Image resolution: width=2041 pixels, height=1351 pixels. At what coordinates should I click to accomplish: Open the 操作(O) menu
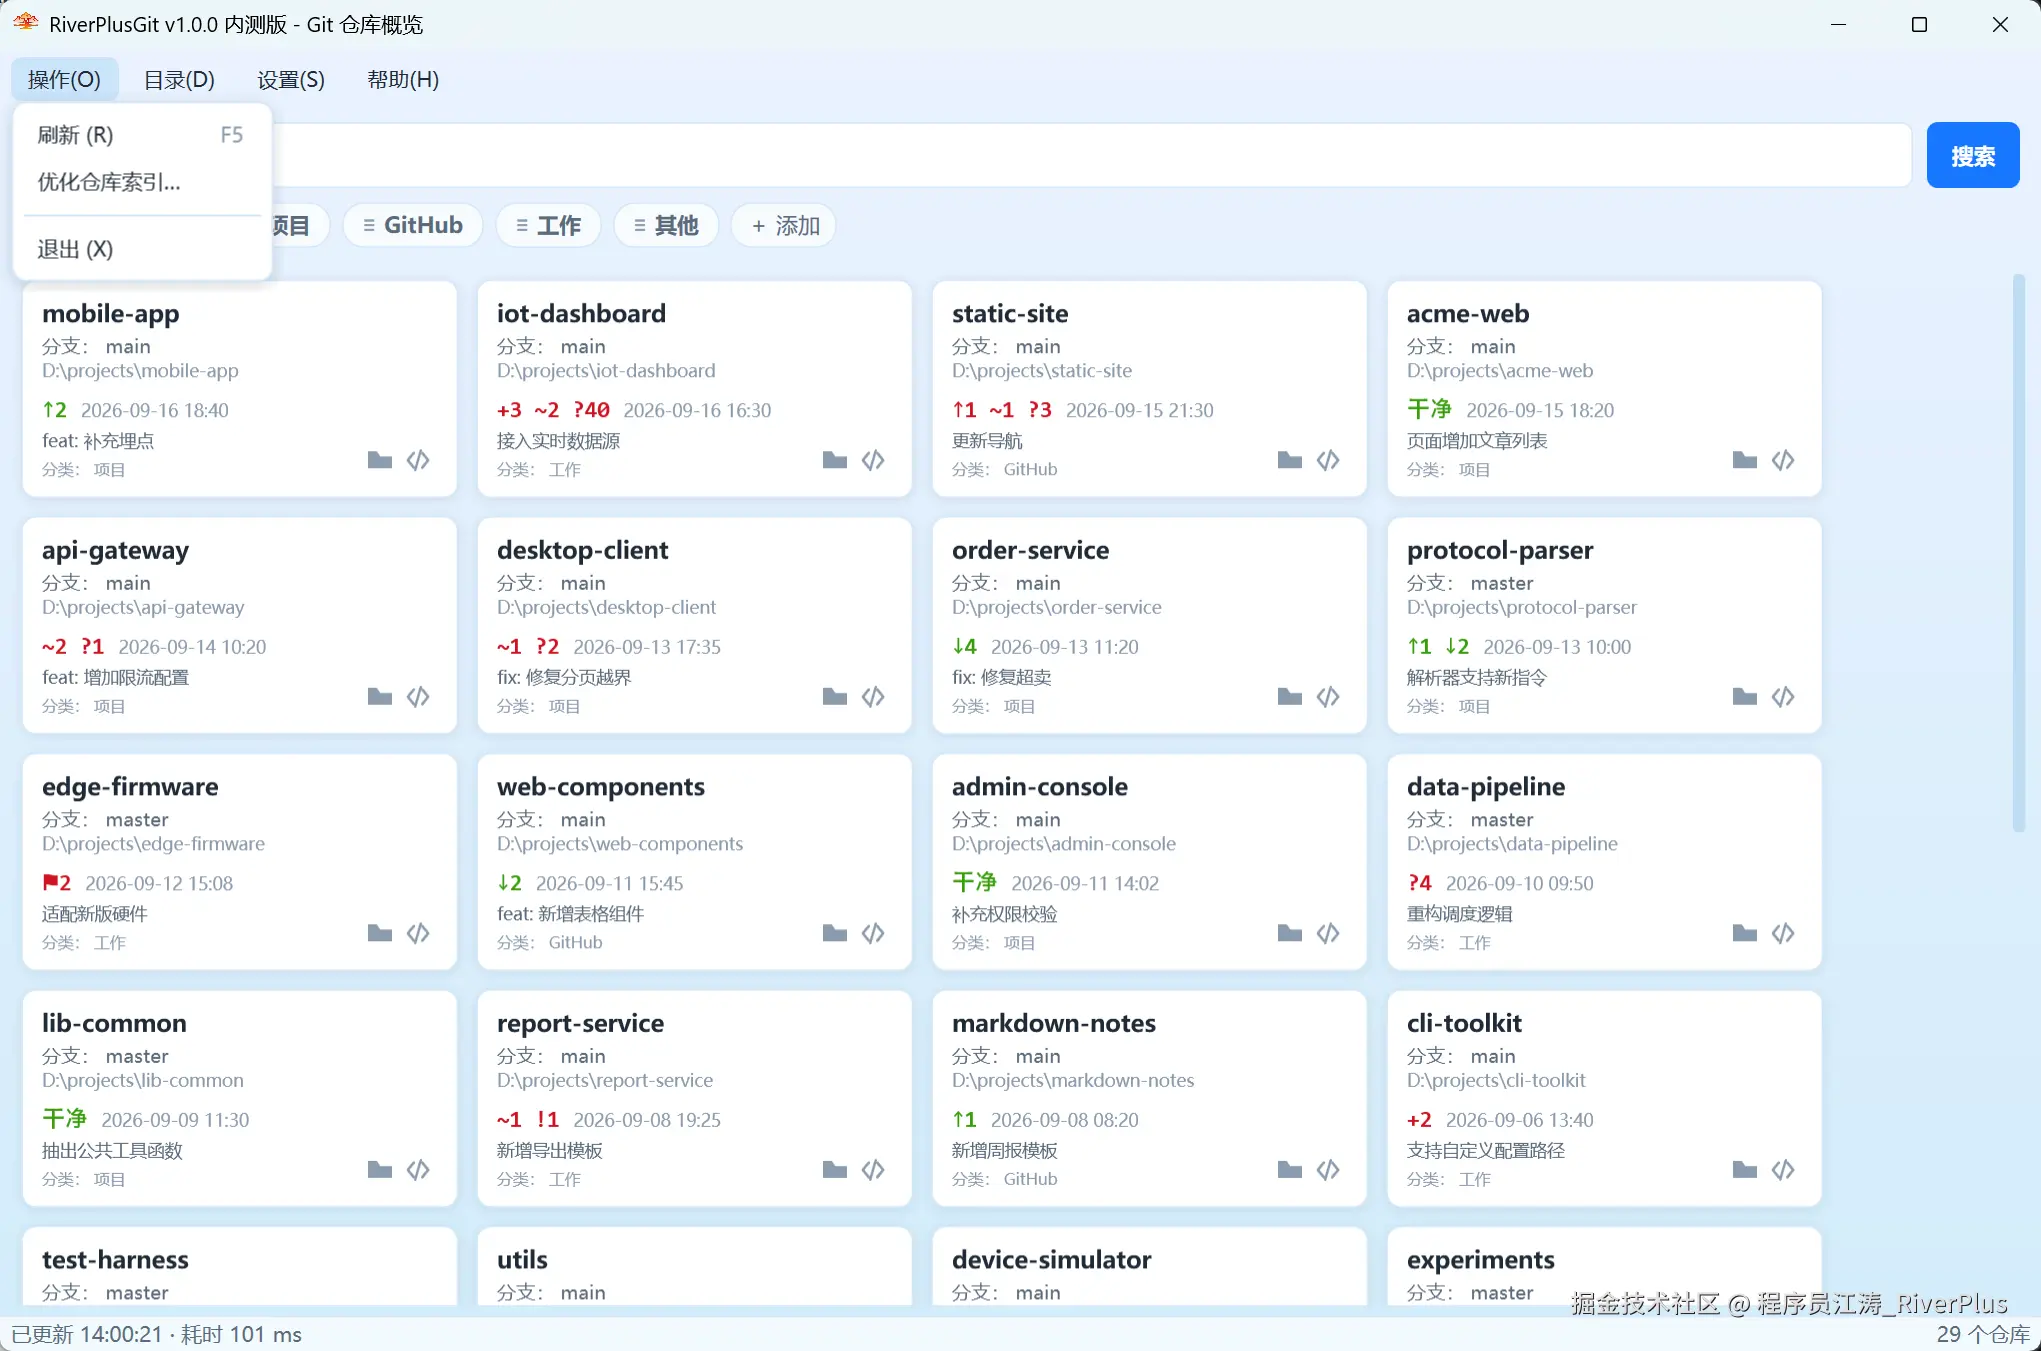pyautogui.click(x=65, y=79)
